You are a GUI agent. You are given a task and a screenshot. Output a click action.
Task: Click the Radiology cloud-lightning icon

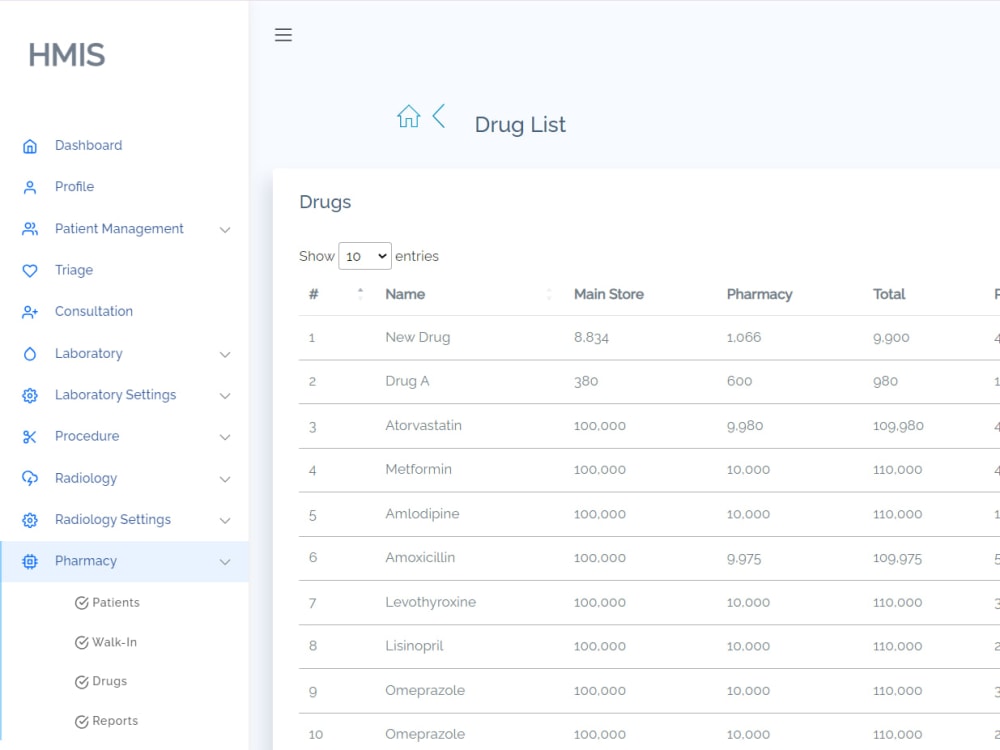pyautogui.click(x=30, y=478)
